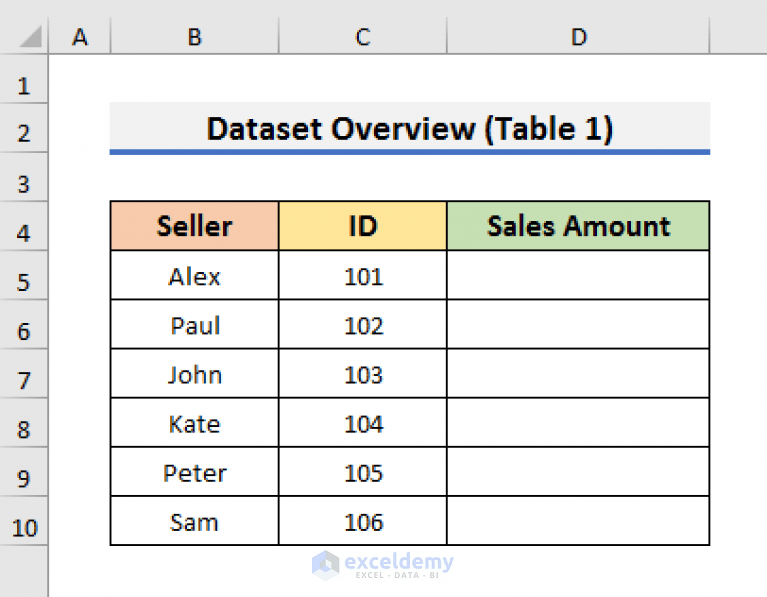Select column D header
Screen dimensions: 767x597
[578, 36]
